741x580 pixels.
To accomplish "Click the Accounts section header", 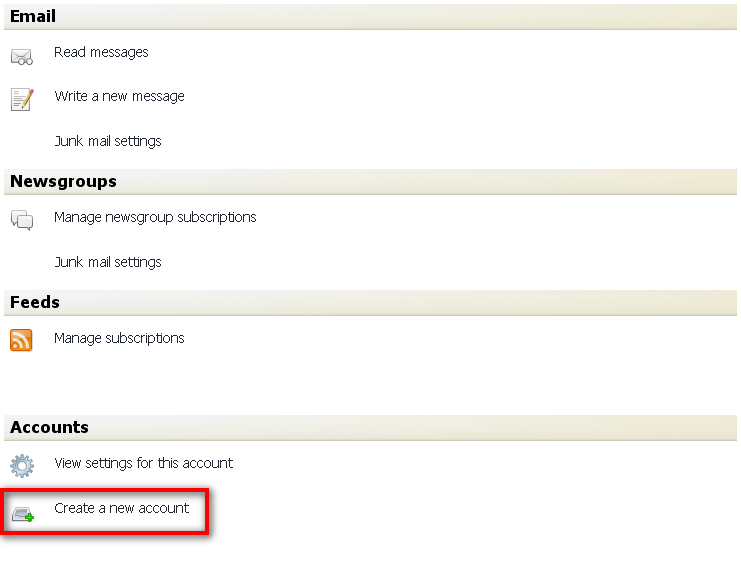I will 49,427.
